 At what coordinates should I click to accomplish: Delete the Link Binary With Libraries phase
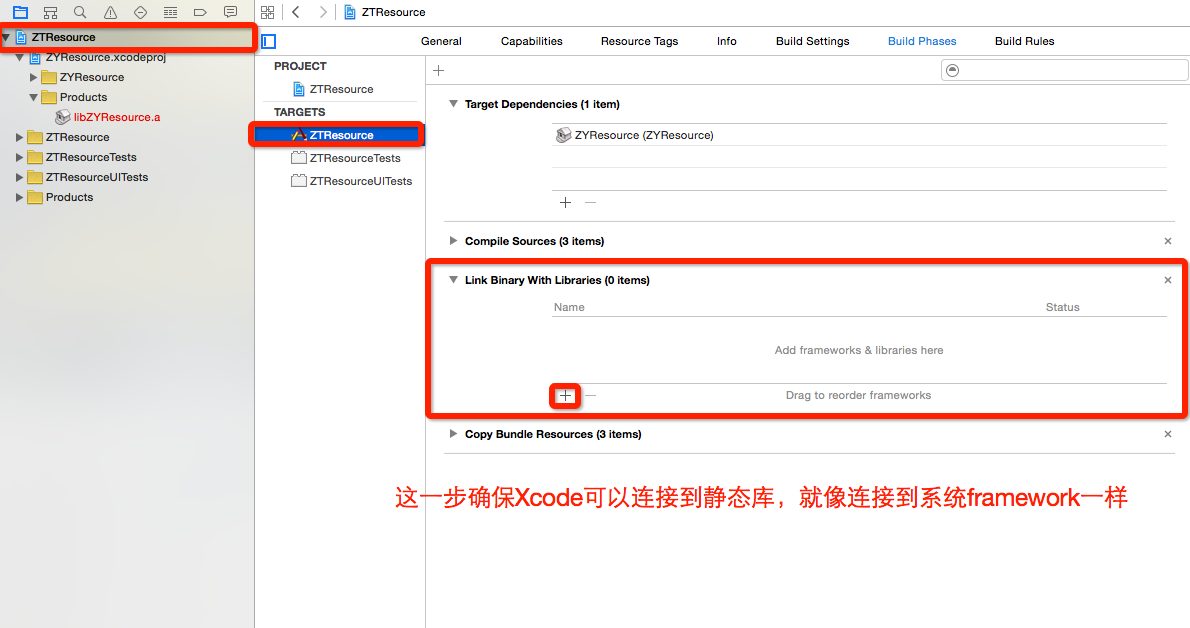coord(1168,280)
